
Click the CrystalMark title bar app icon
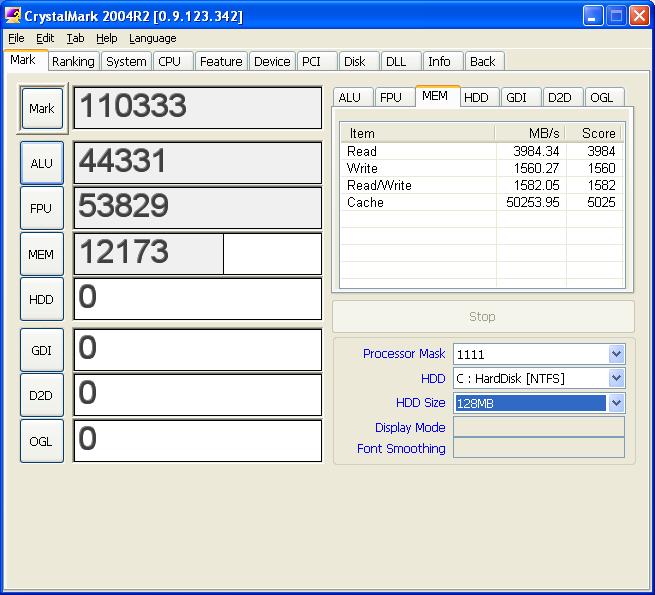pos(13,16)
